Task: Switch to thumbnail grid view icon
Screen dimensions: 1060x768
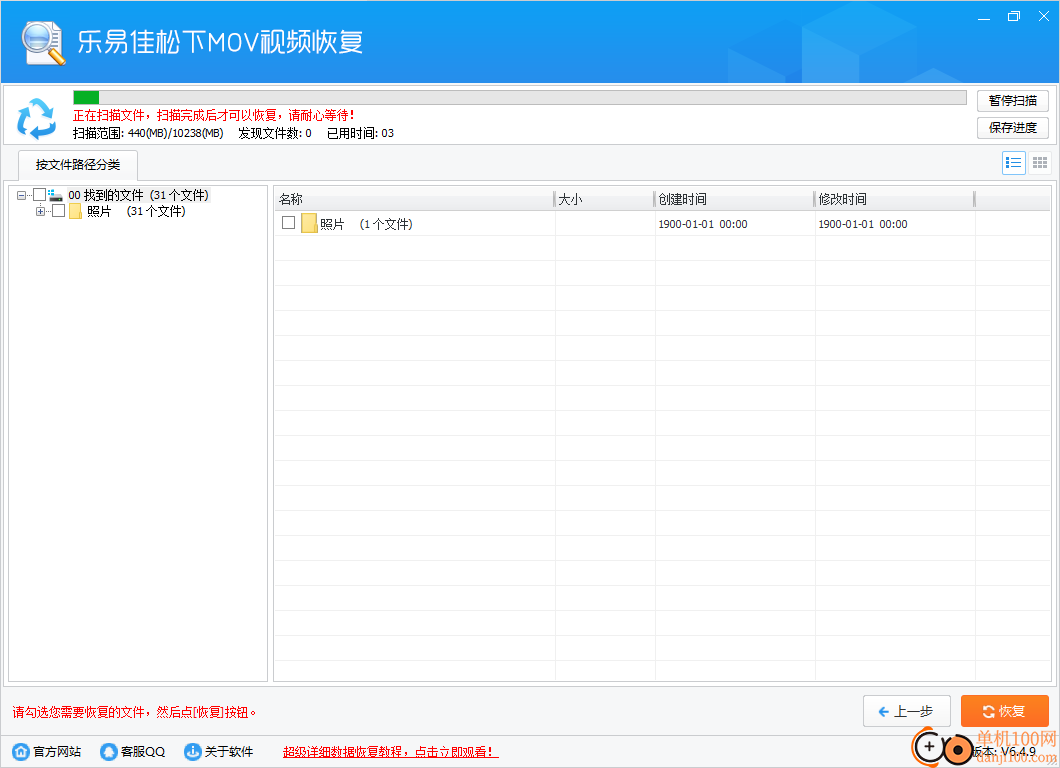Action: tap(1040, 163)
